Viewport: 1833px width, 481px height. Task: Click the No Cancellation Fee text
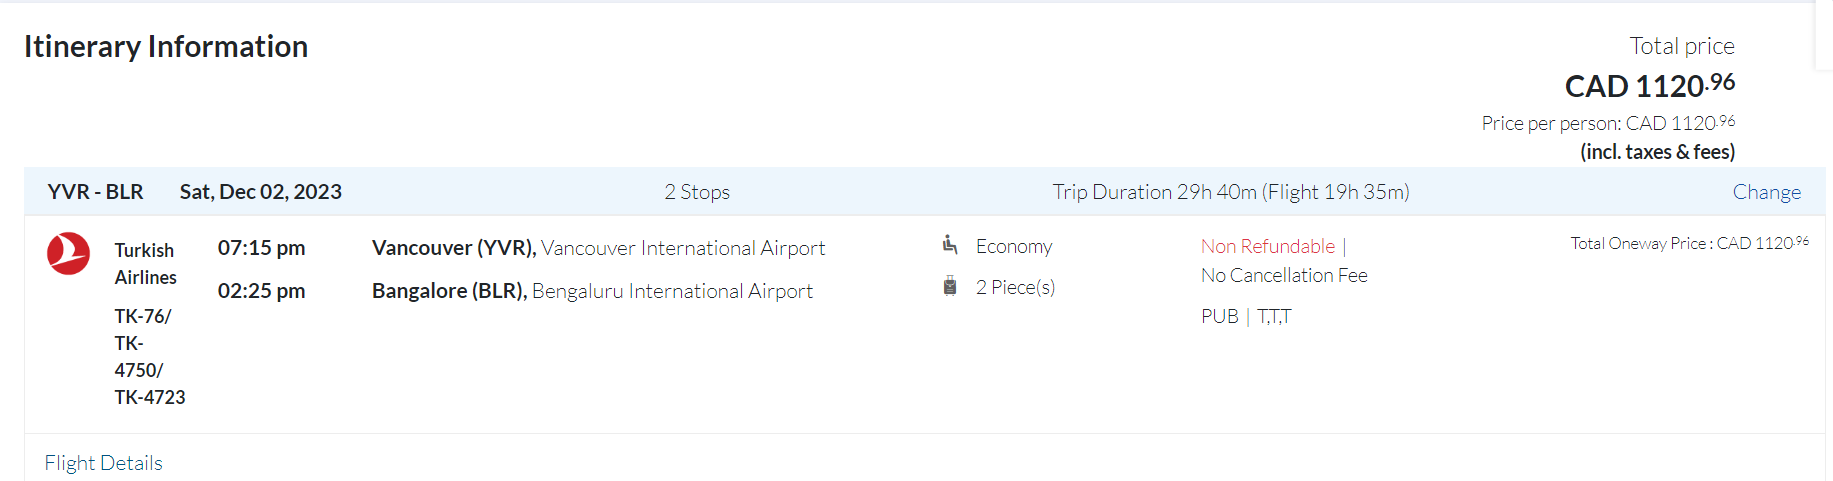(1284, 275)
